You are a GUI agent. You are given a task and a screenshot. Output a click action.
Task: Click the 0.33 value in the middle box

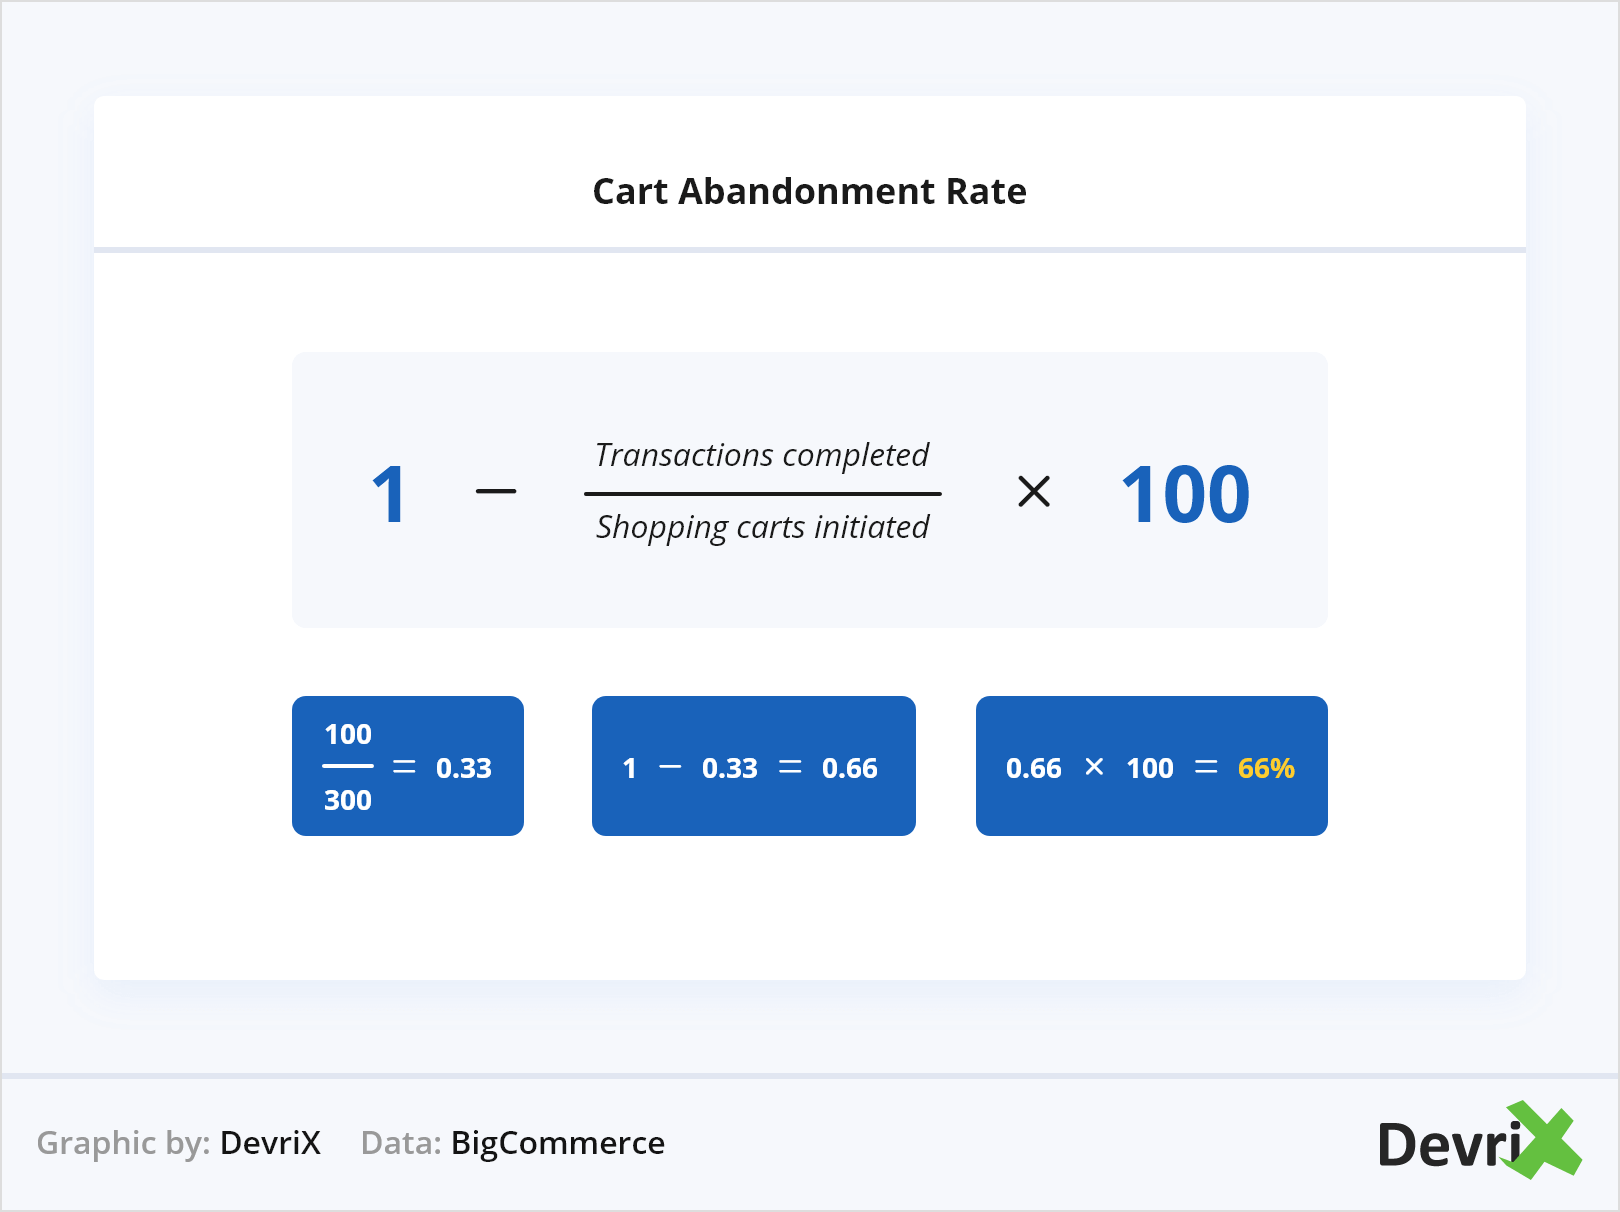730,768
